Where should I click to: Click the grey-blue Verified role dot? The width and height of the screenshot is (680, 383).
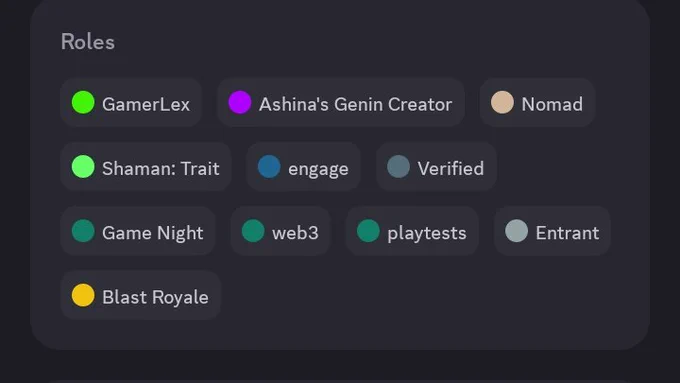(398, 167)
